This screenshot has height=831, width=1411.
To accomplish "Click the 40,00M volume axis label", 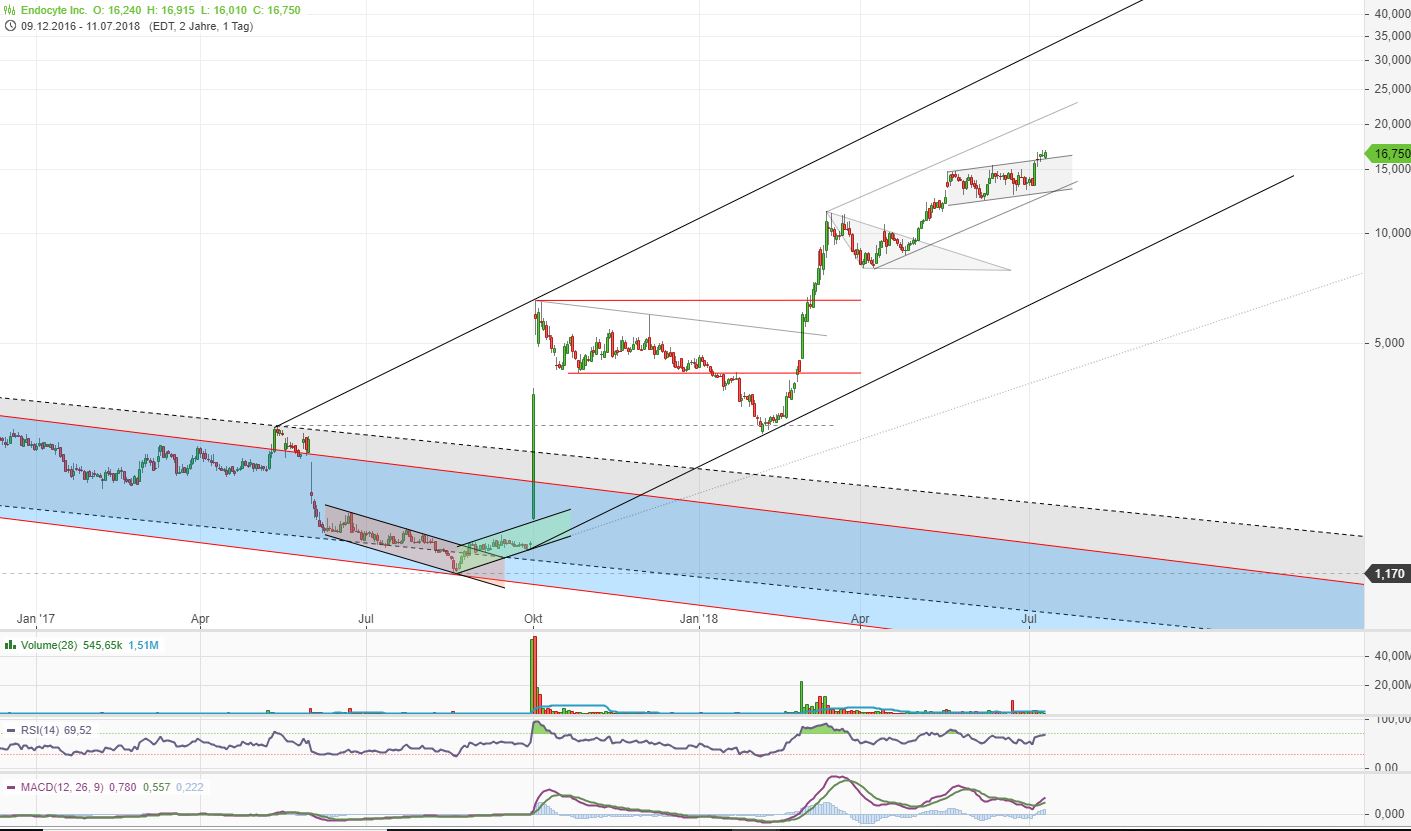I will coord(1391,657).
